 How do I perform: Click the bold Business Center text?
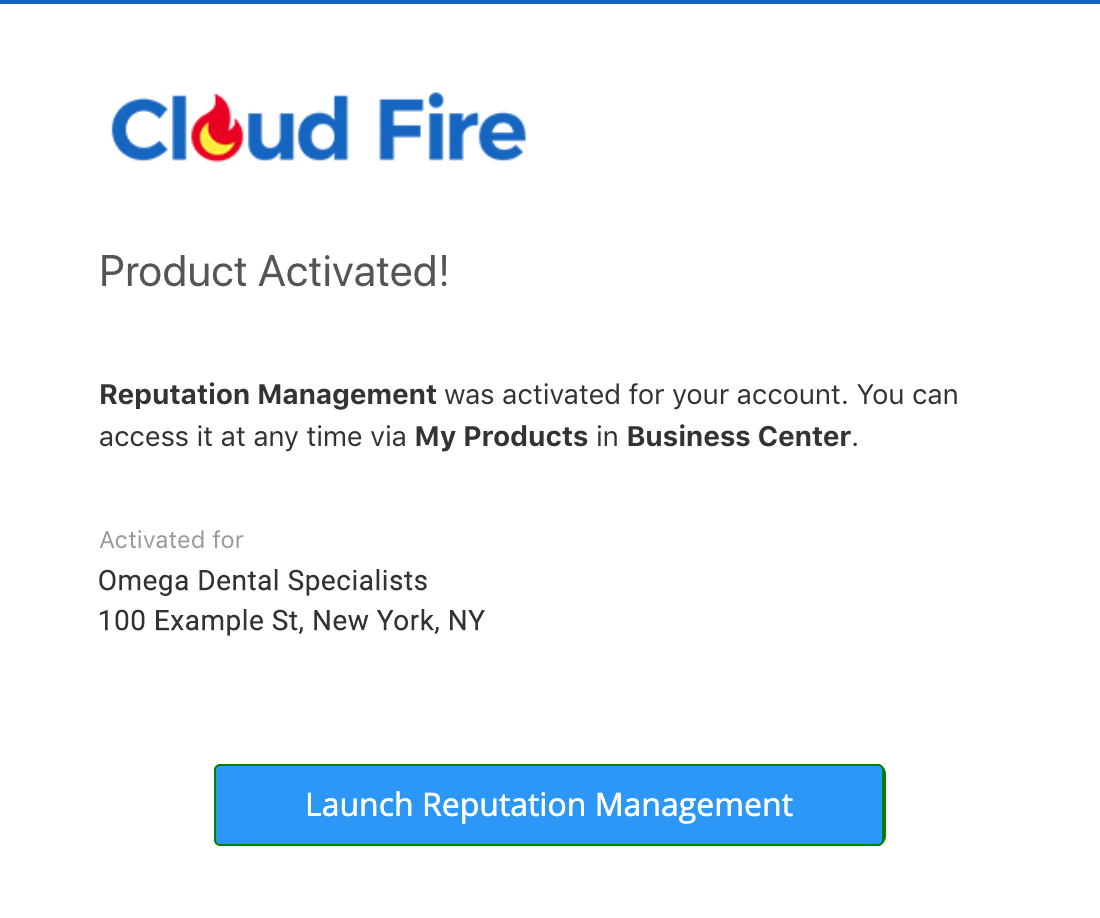[739, 436]
